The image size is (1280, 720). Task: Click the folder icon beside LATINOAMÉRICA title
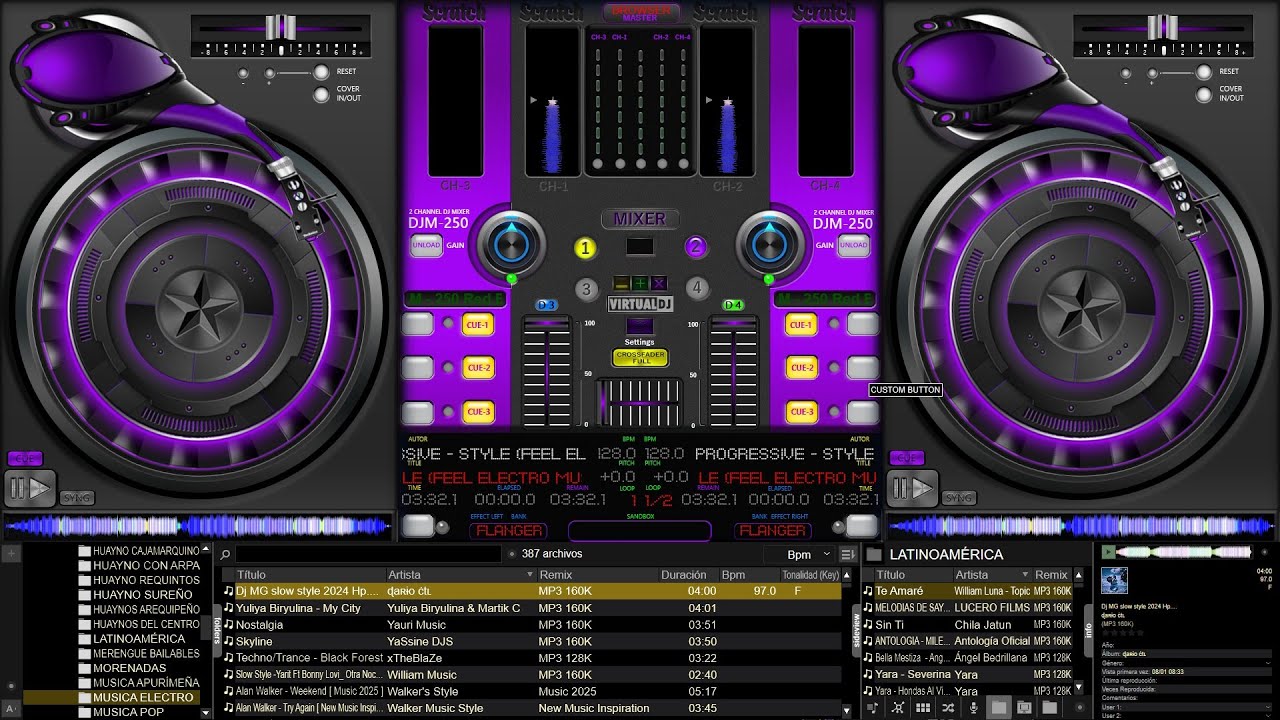[874, 554]
